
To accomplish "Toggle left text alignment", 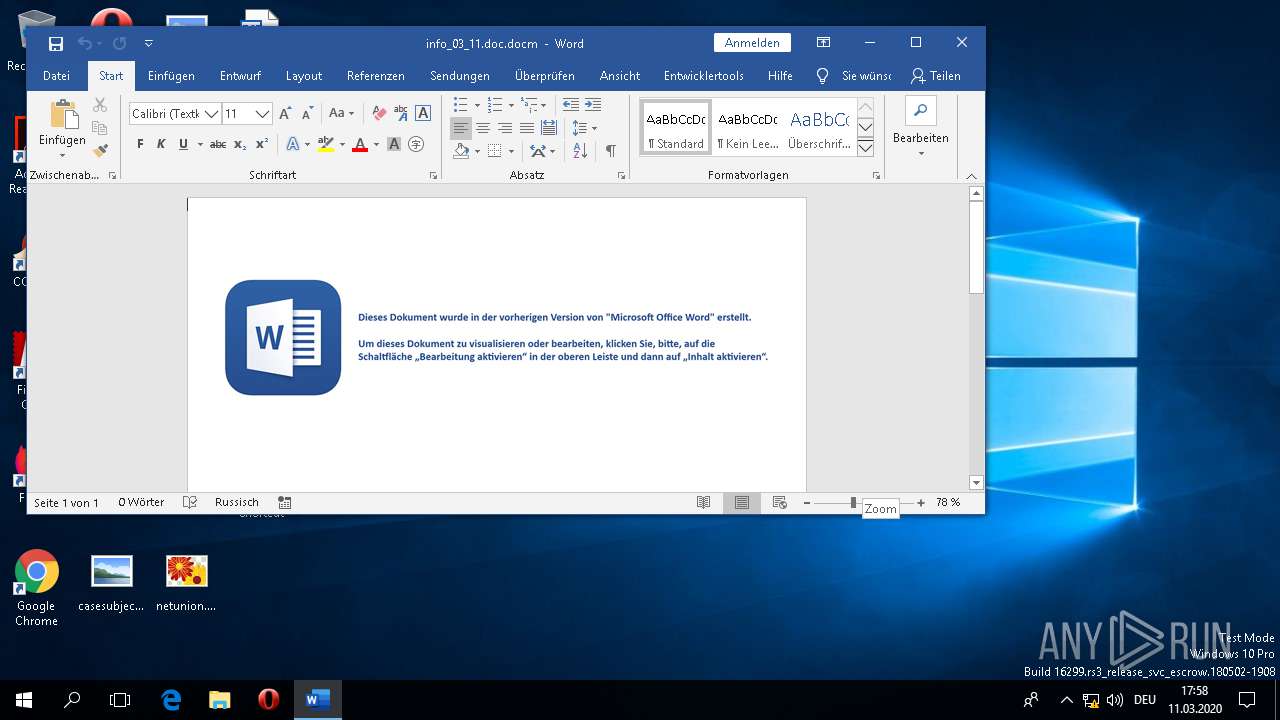I will [x=461, y=128].
